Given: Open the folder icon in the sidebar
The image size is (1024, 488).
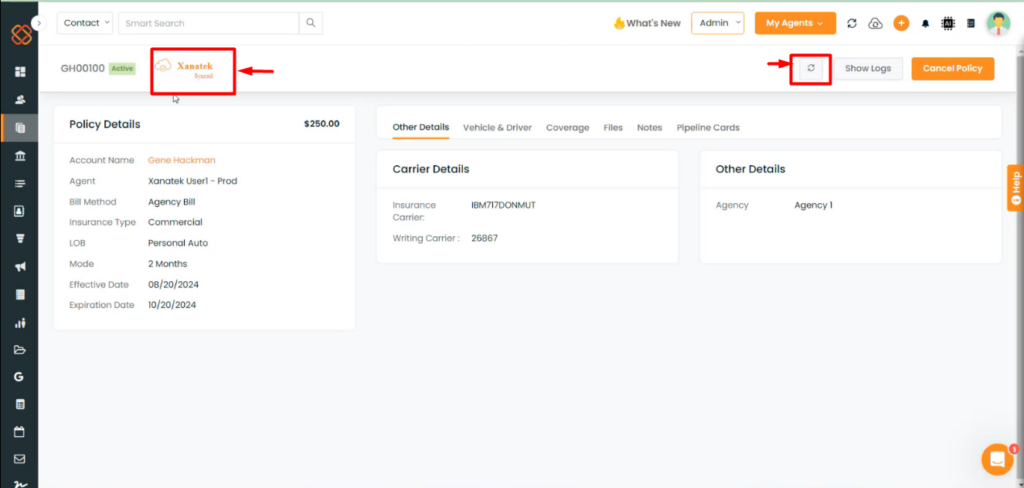Looking at the screenshot, I should [x=20, y=350].
